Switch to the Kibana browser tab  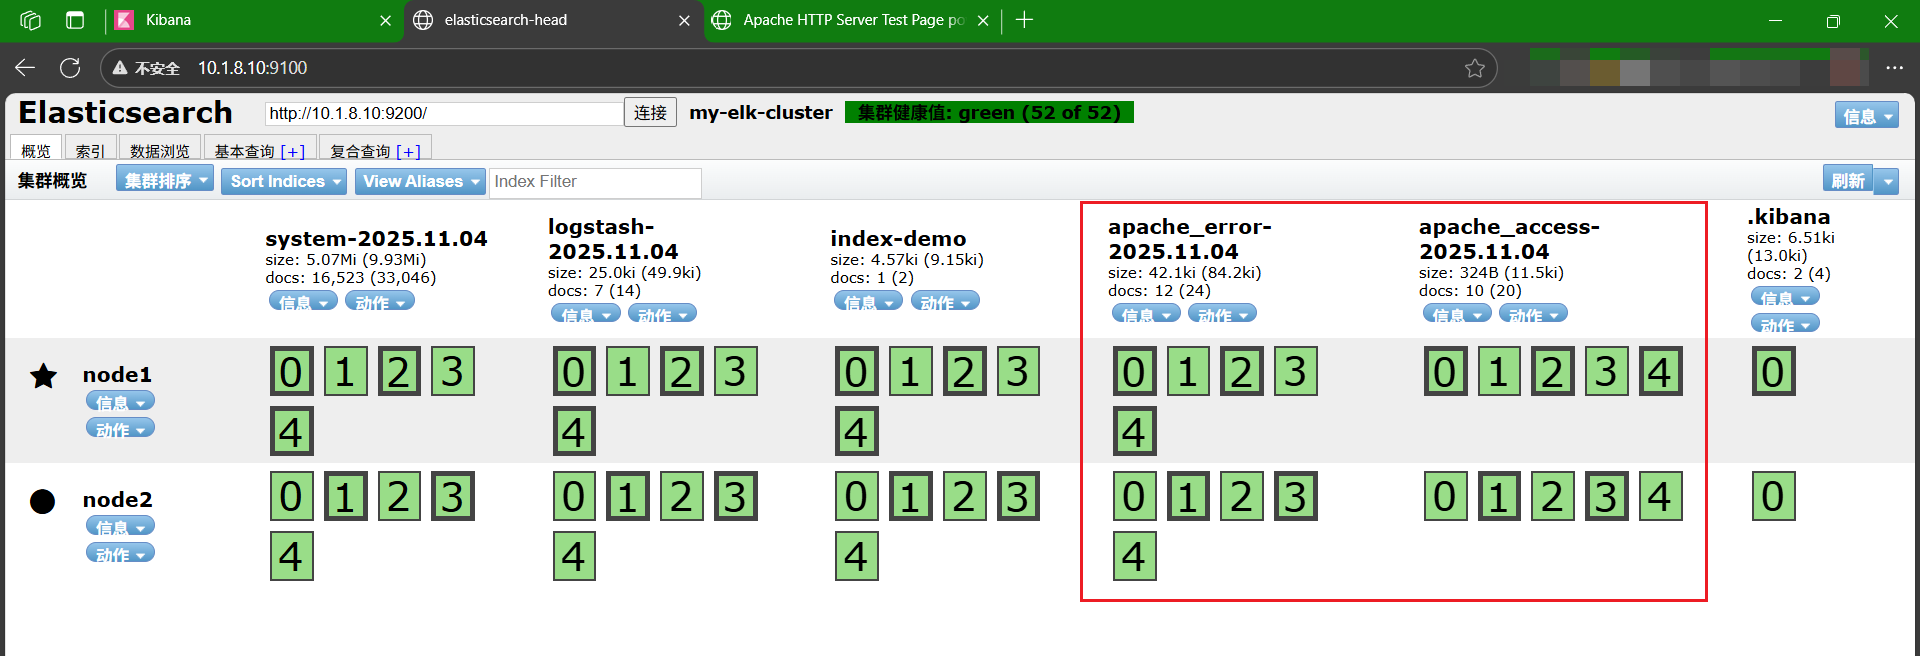coord(253,20)
